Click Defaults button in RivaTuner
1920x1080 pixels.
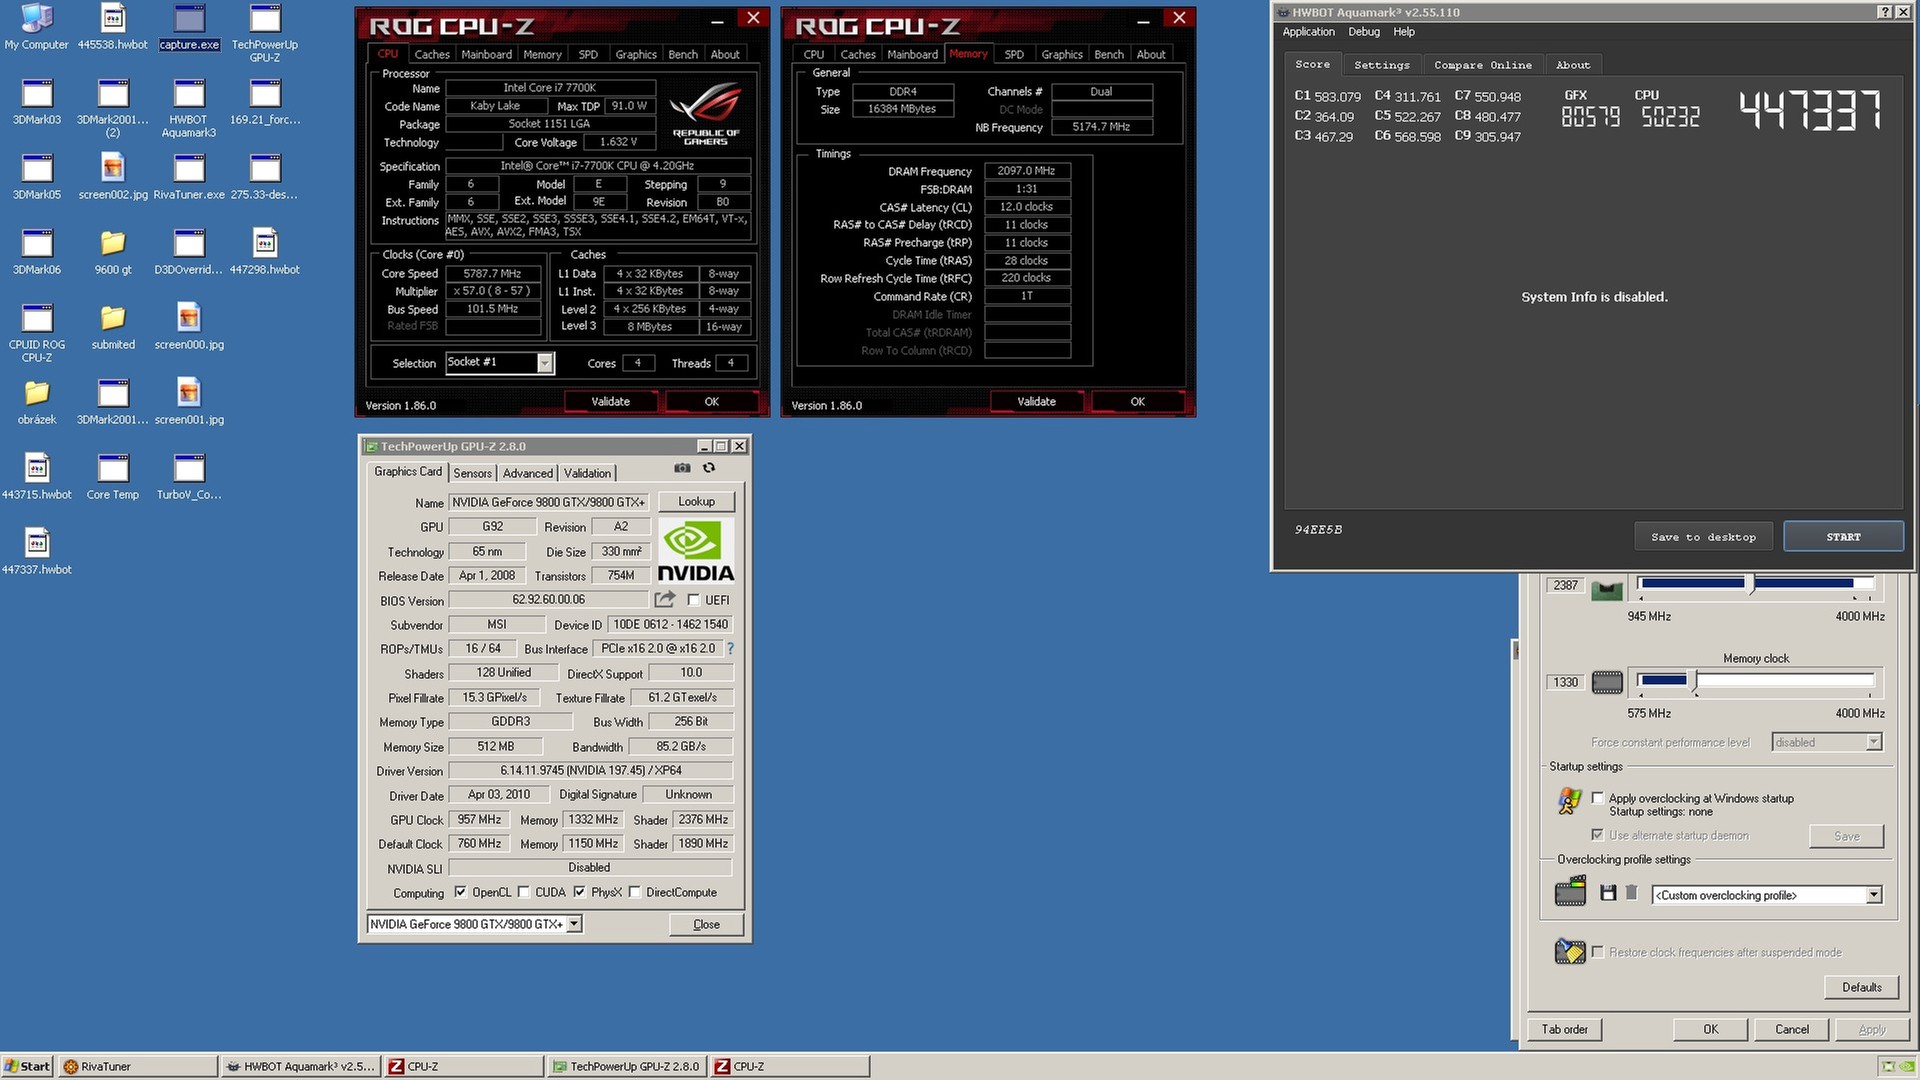pos(1861,987)
